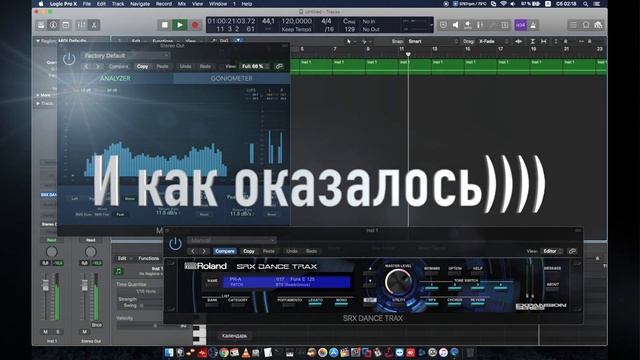Click Copy in the Stereo Out plugin
The image size is (640, 360).
[142, 66]
